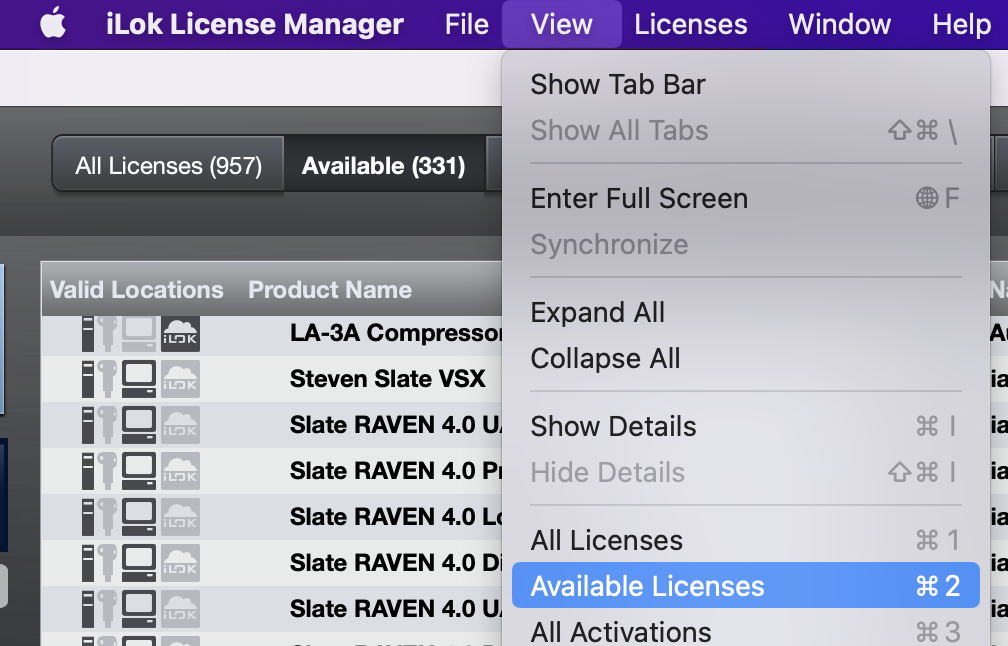
Task: Click the iLok key icon in LA-3A Compressor row
Action: (107, 334)
